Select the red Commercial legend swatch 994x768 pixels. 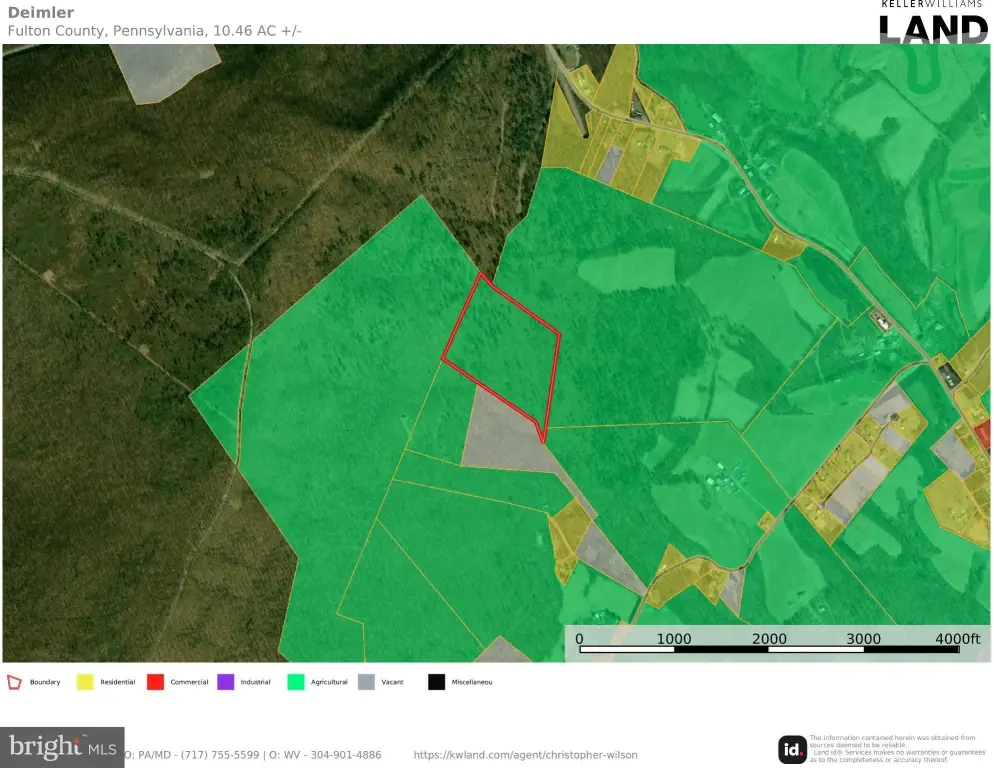point(155,682)
